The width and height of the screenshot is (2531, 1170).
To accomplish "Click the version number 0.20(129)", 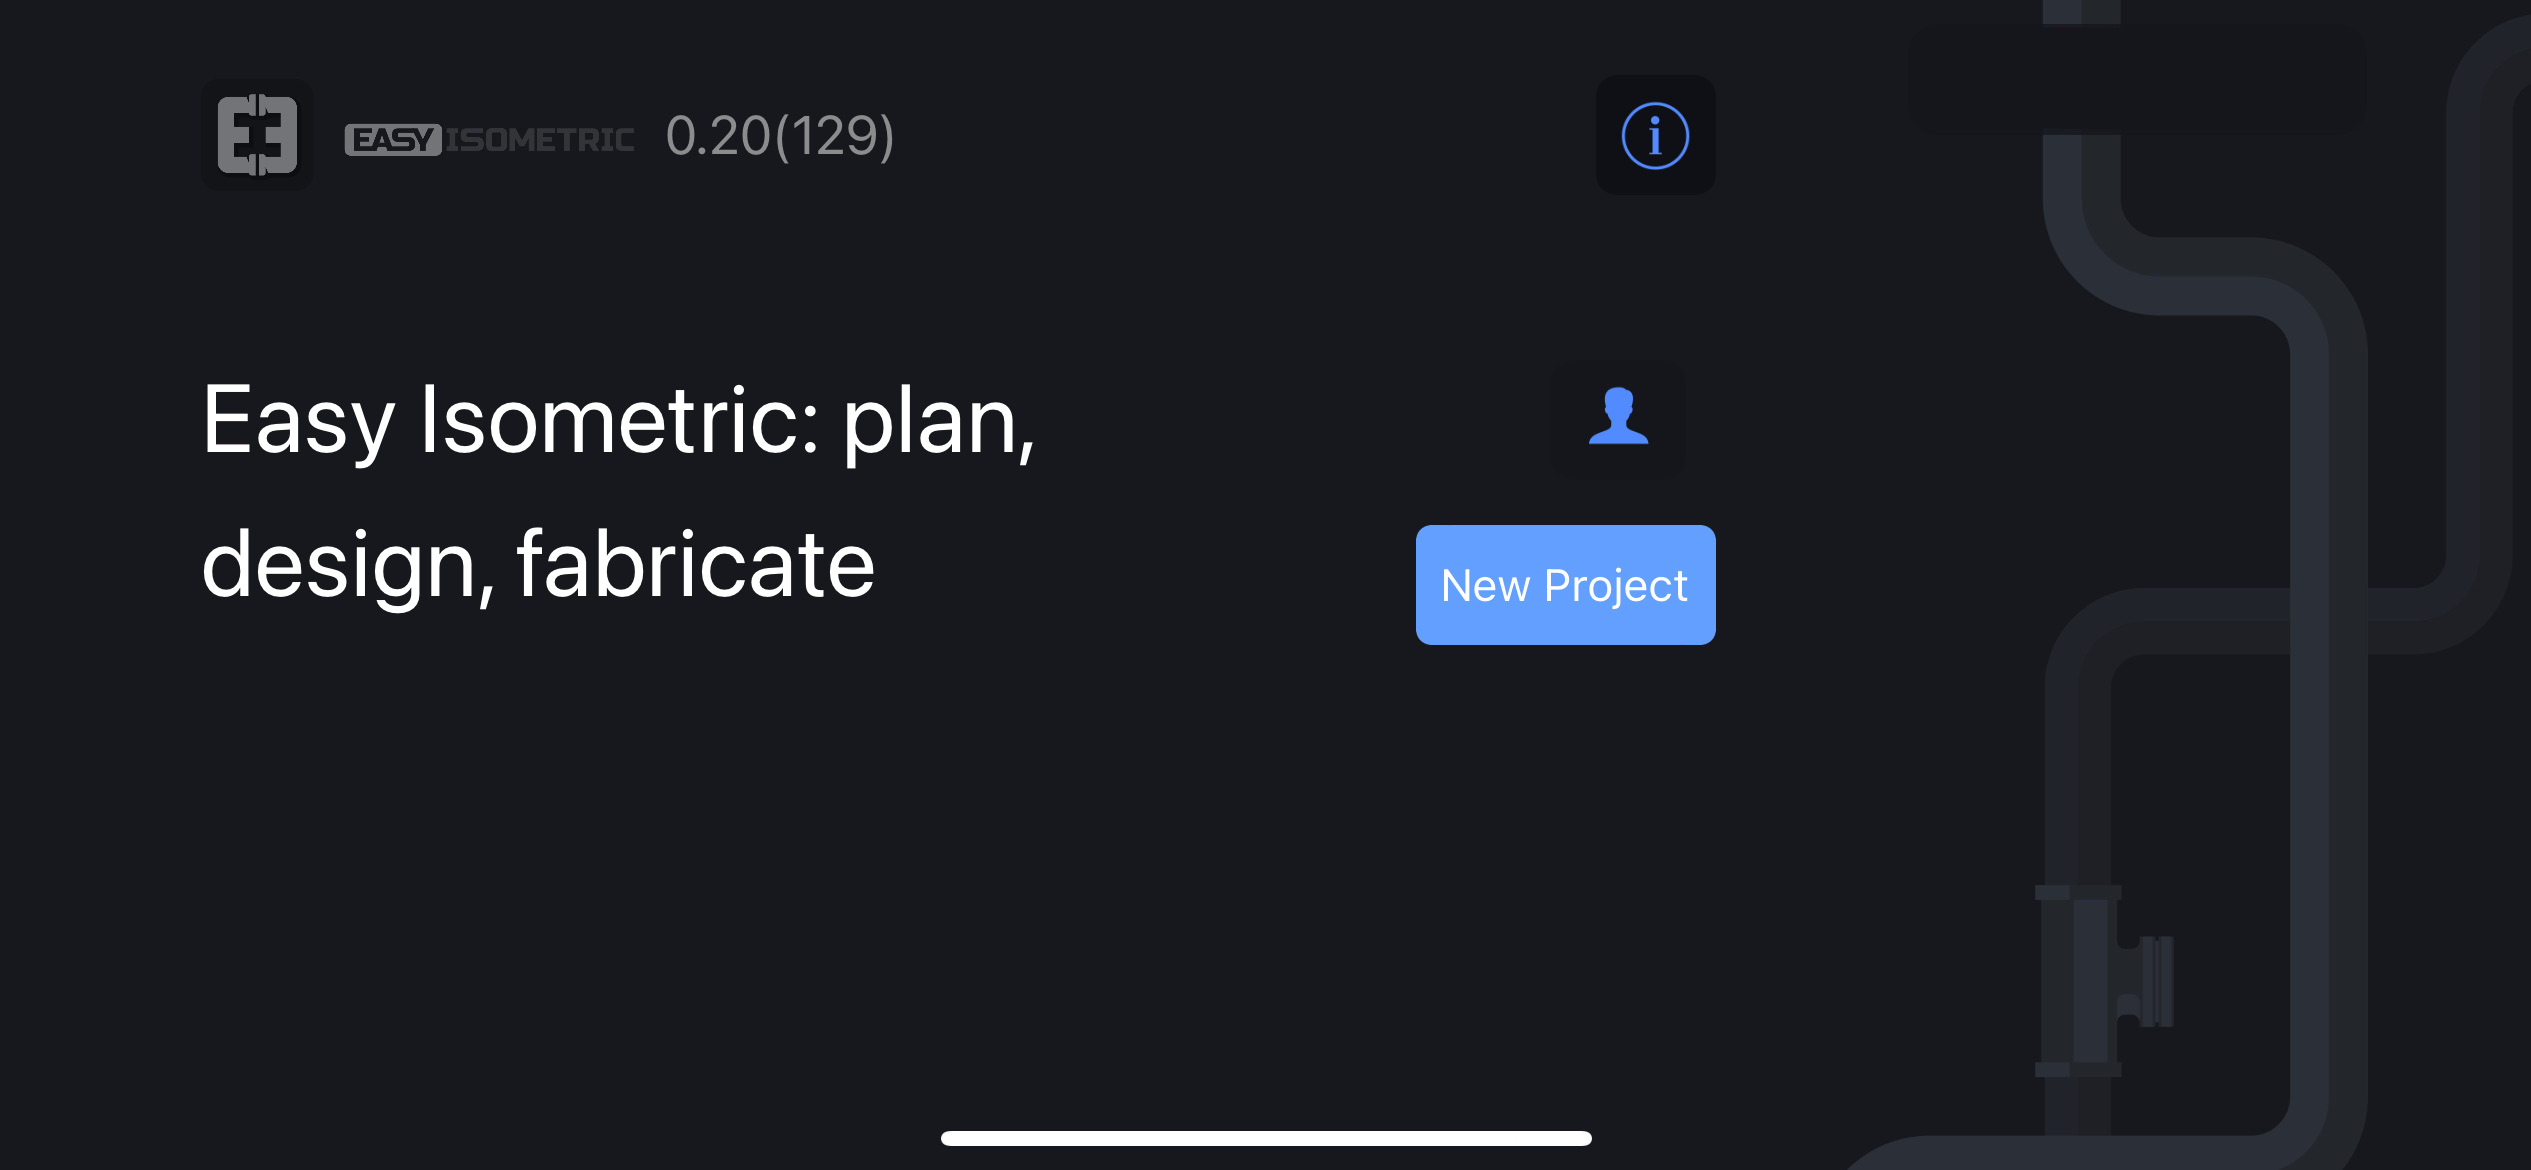I will (x=780, y=136).
